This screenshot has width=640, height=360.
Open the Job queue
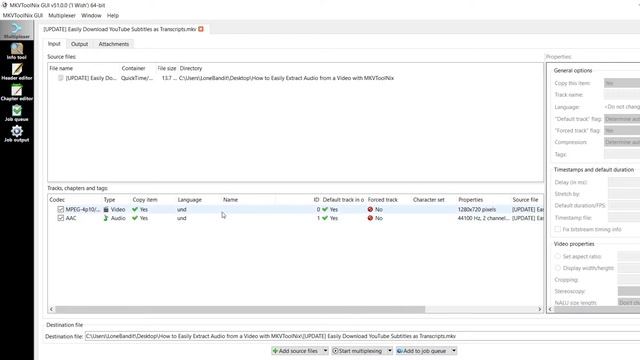17,113
